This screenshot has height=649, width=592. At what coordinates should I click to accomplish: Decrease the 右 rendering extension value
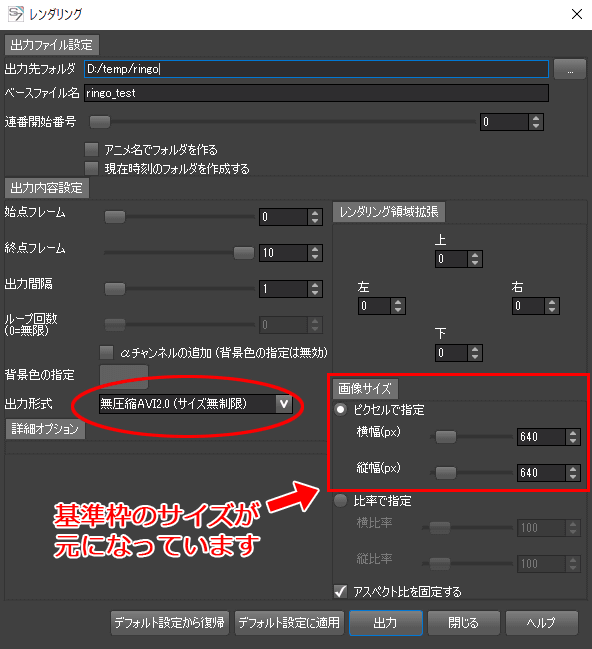click(552, 310)
